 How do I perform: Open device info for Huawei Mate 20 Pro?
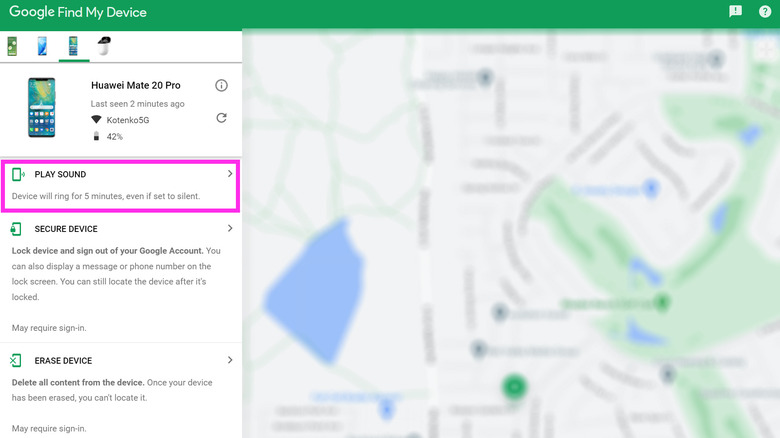[x=221, y=86]
